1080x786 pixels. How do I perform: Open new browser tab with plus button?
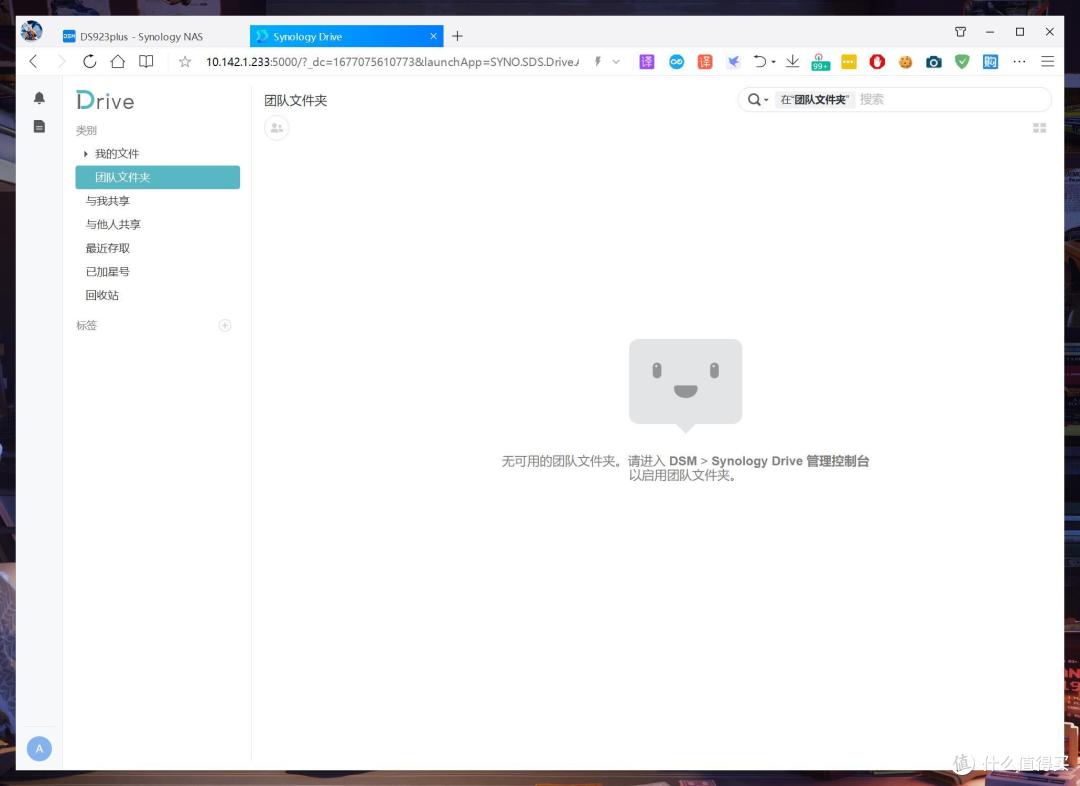(457, 36)
